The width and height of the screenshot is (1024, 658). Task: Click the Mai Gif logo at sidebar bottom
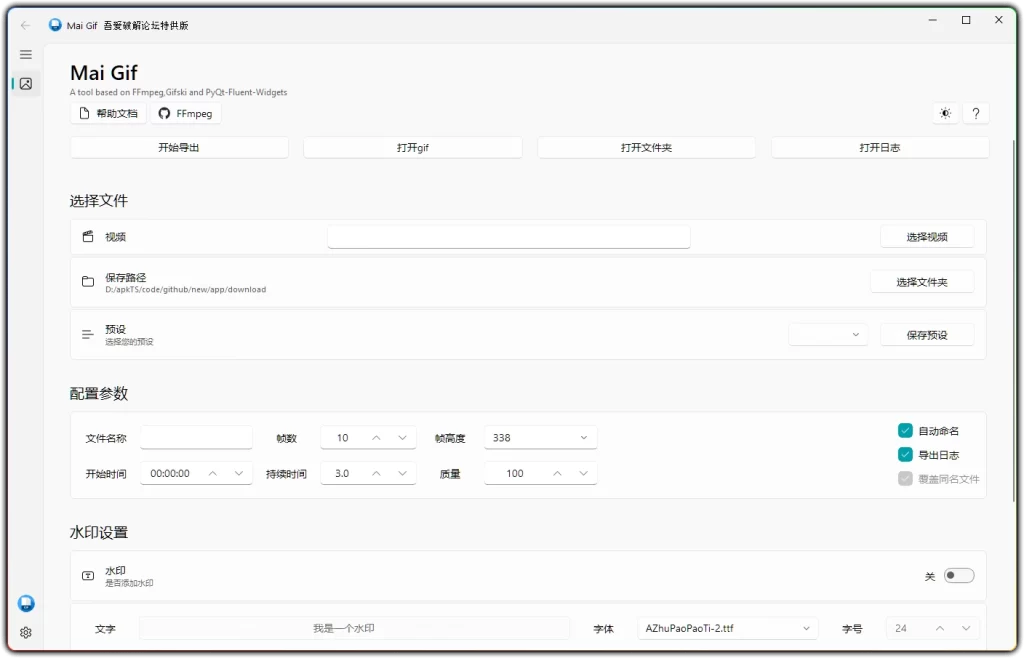point(25,603)
